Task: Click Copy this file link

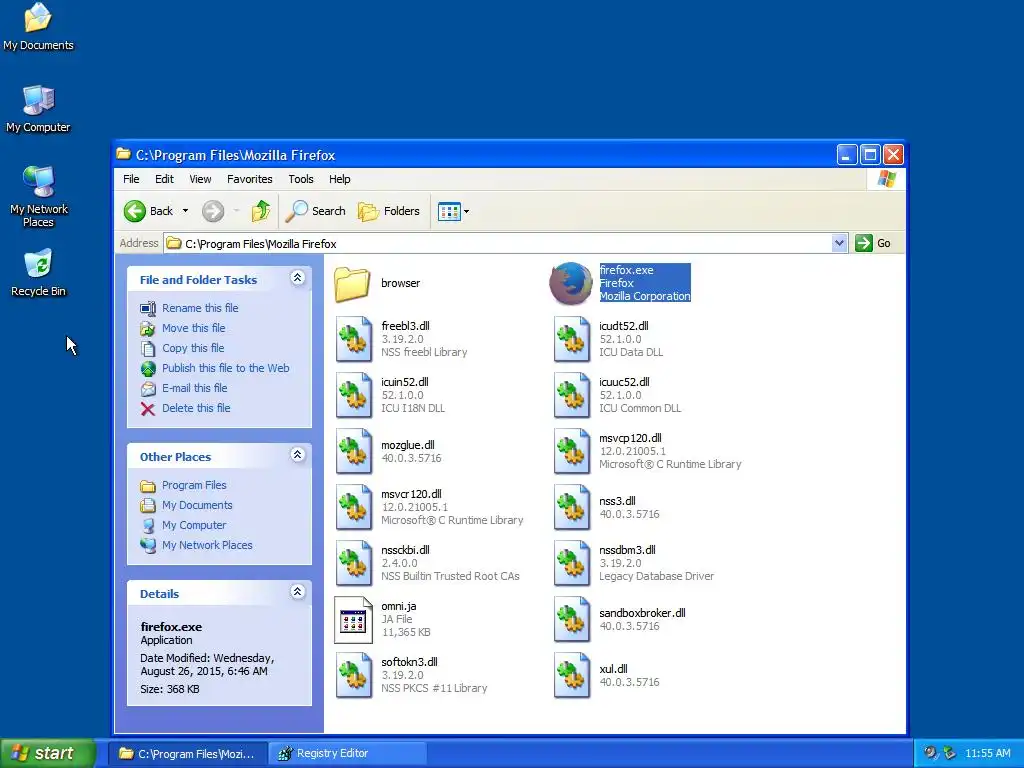Action: [193, 348]
